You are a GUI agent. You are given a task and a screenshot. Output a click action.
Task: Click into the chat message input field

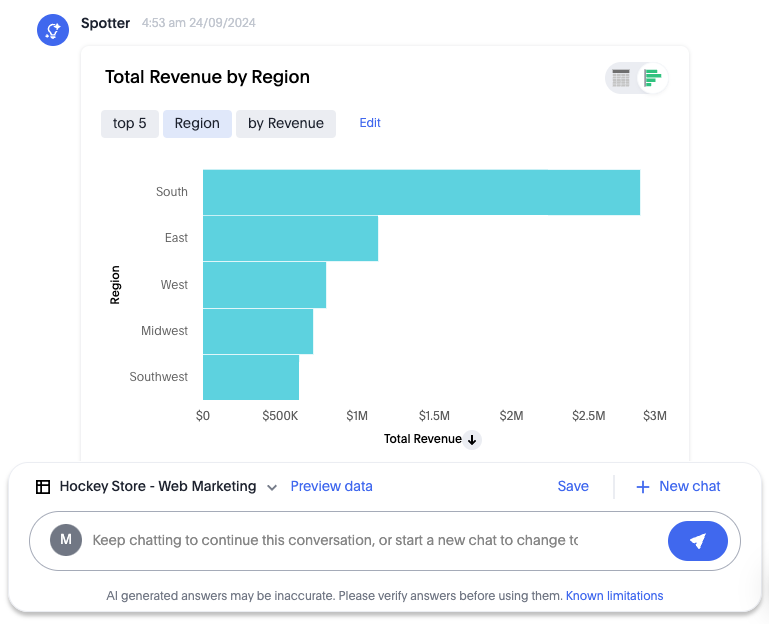coord(335,540)
